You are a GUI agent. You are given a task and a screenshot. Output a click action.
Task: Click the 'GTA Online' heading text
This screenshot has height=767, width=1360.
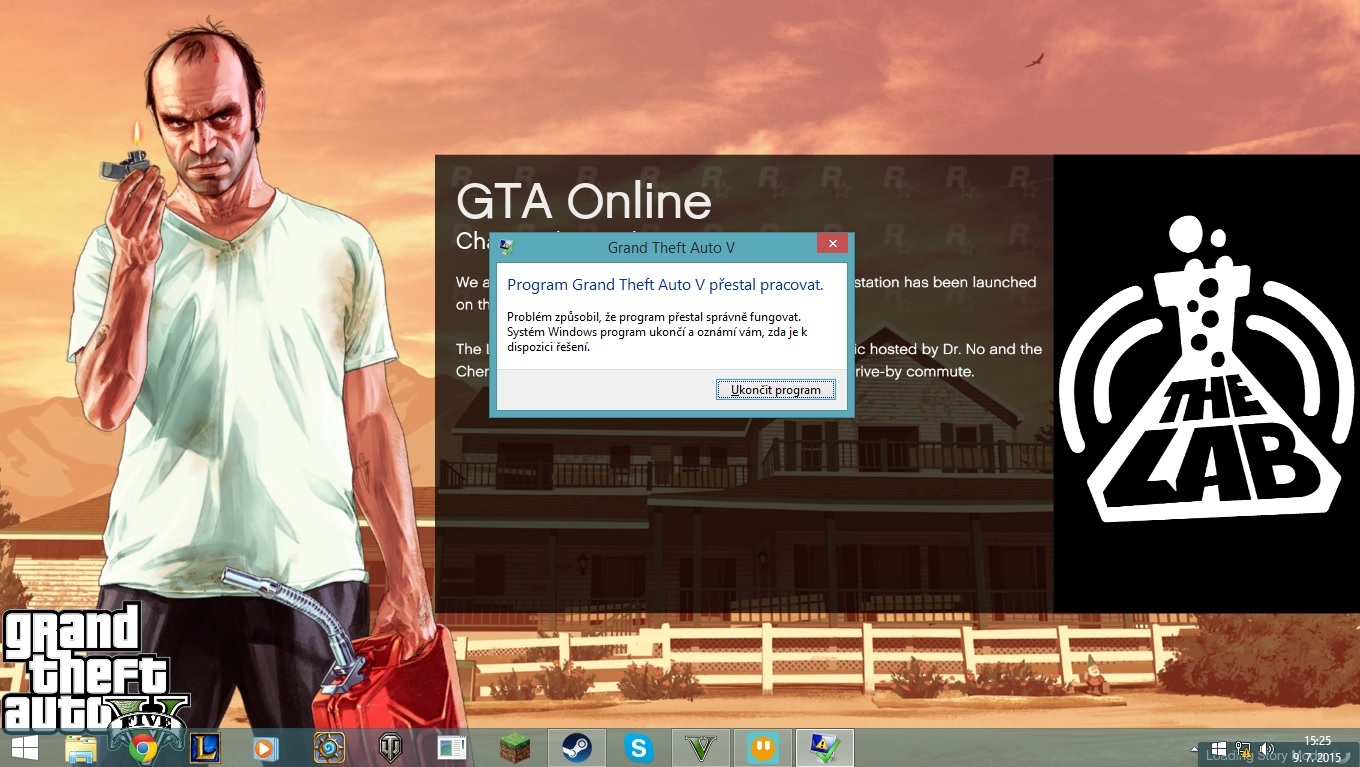(584, 201)
